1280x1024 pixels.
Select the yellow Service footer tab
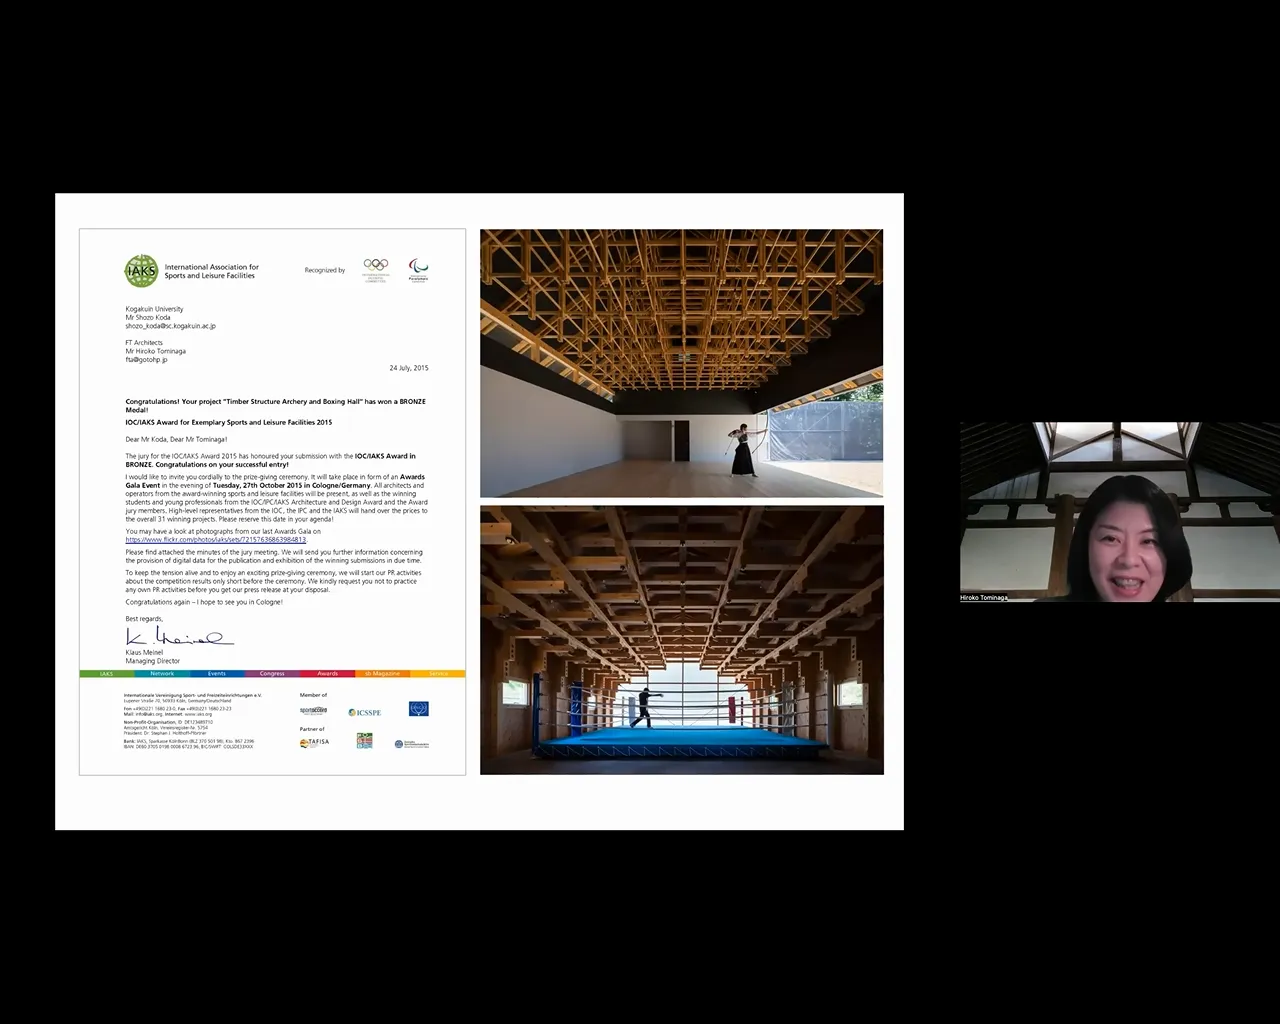[x=438, y=674]
